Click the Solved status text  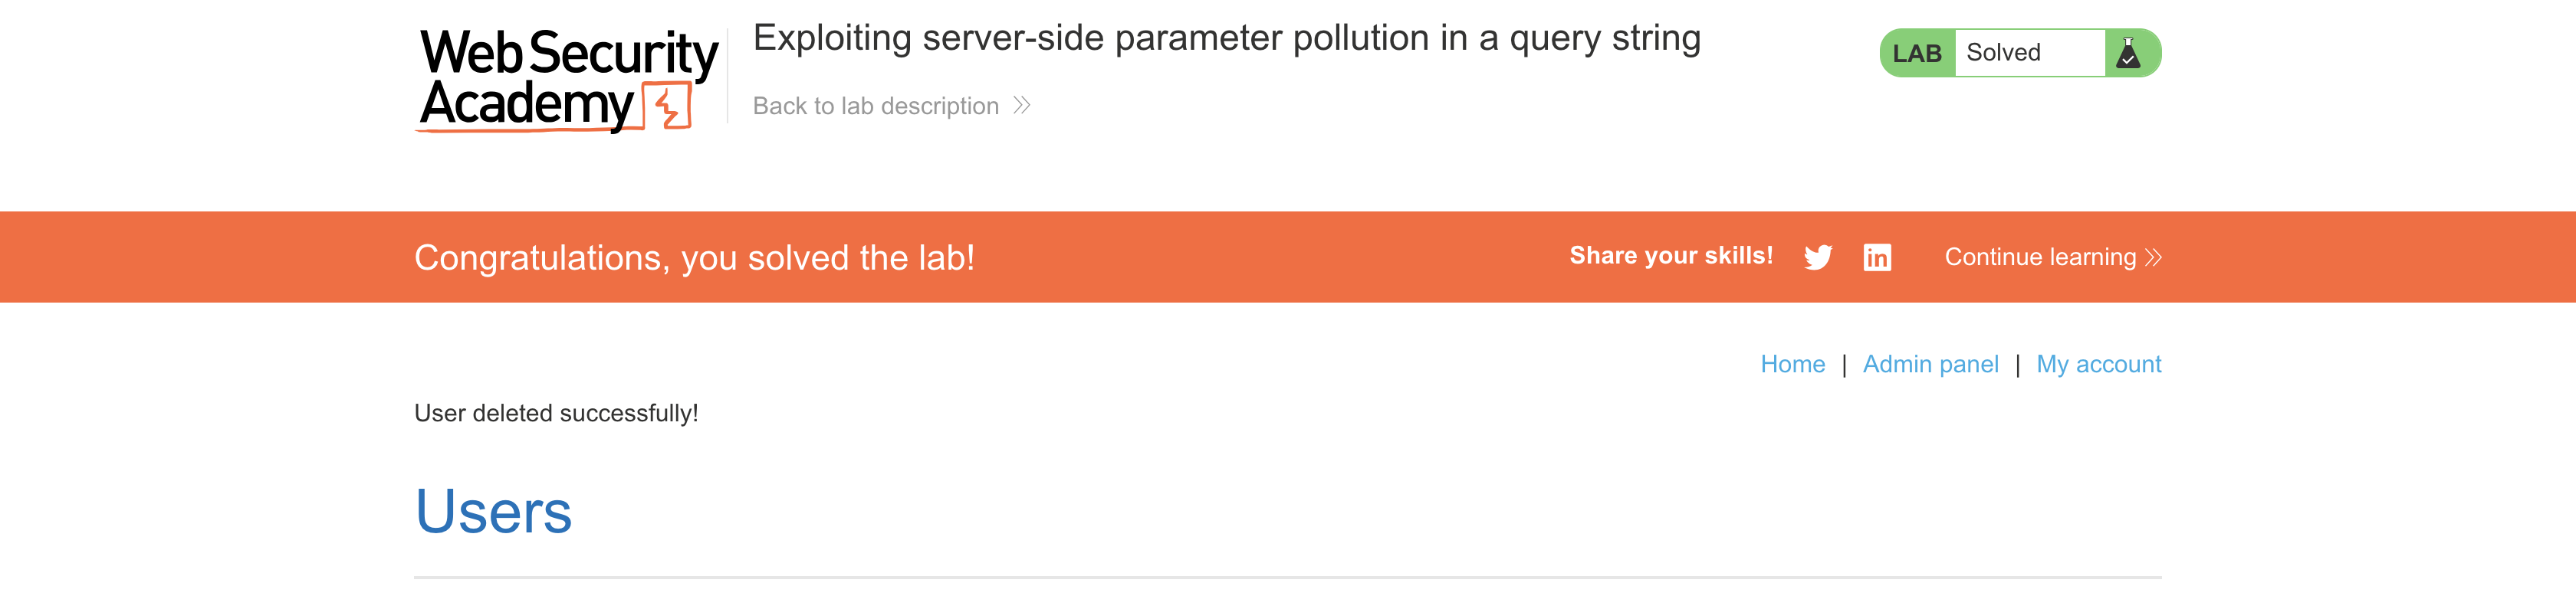[x=2003, y=53]
